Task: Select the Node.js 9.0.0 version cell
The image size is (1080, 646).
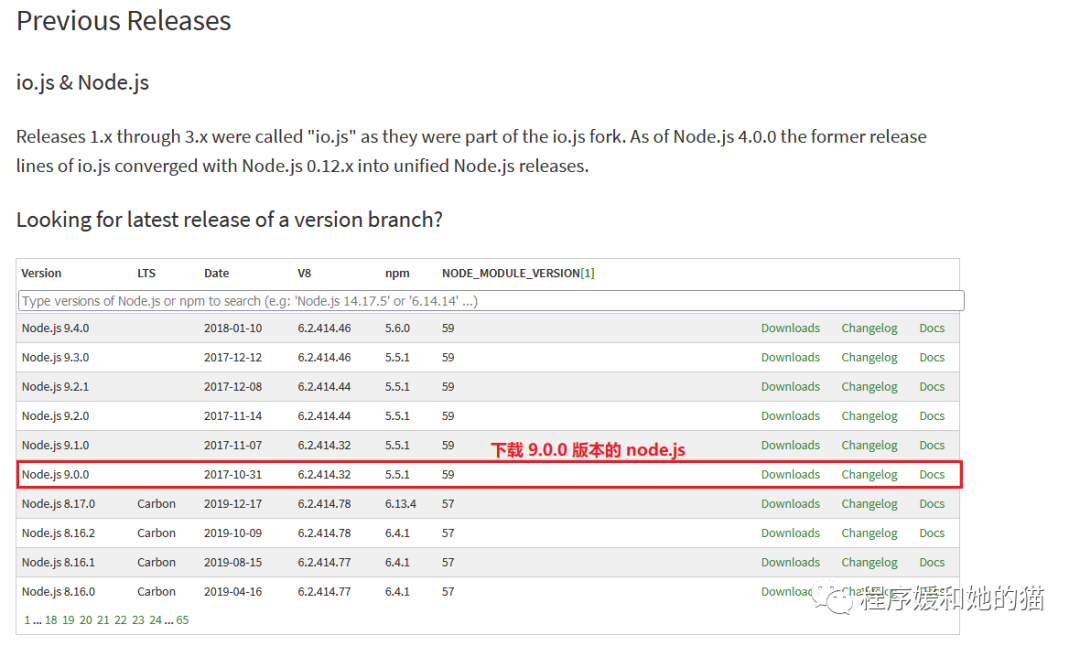Action: pos(55,475)
